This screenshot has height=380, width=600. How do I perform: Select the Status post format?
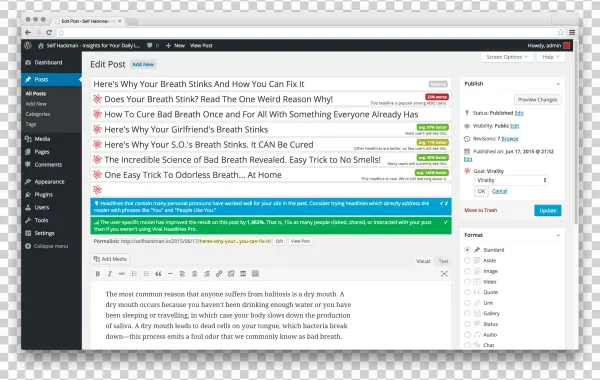pos(467,324)
